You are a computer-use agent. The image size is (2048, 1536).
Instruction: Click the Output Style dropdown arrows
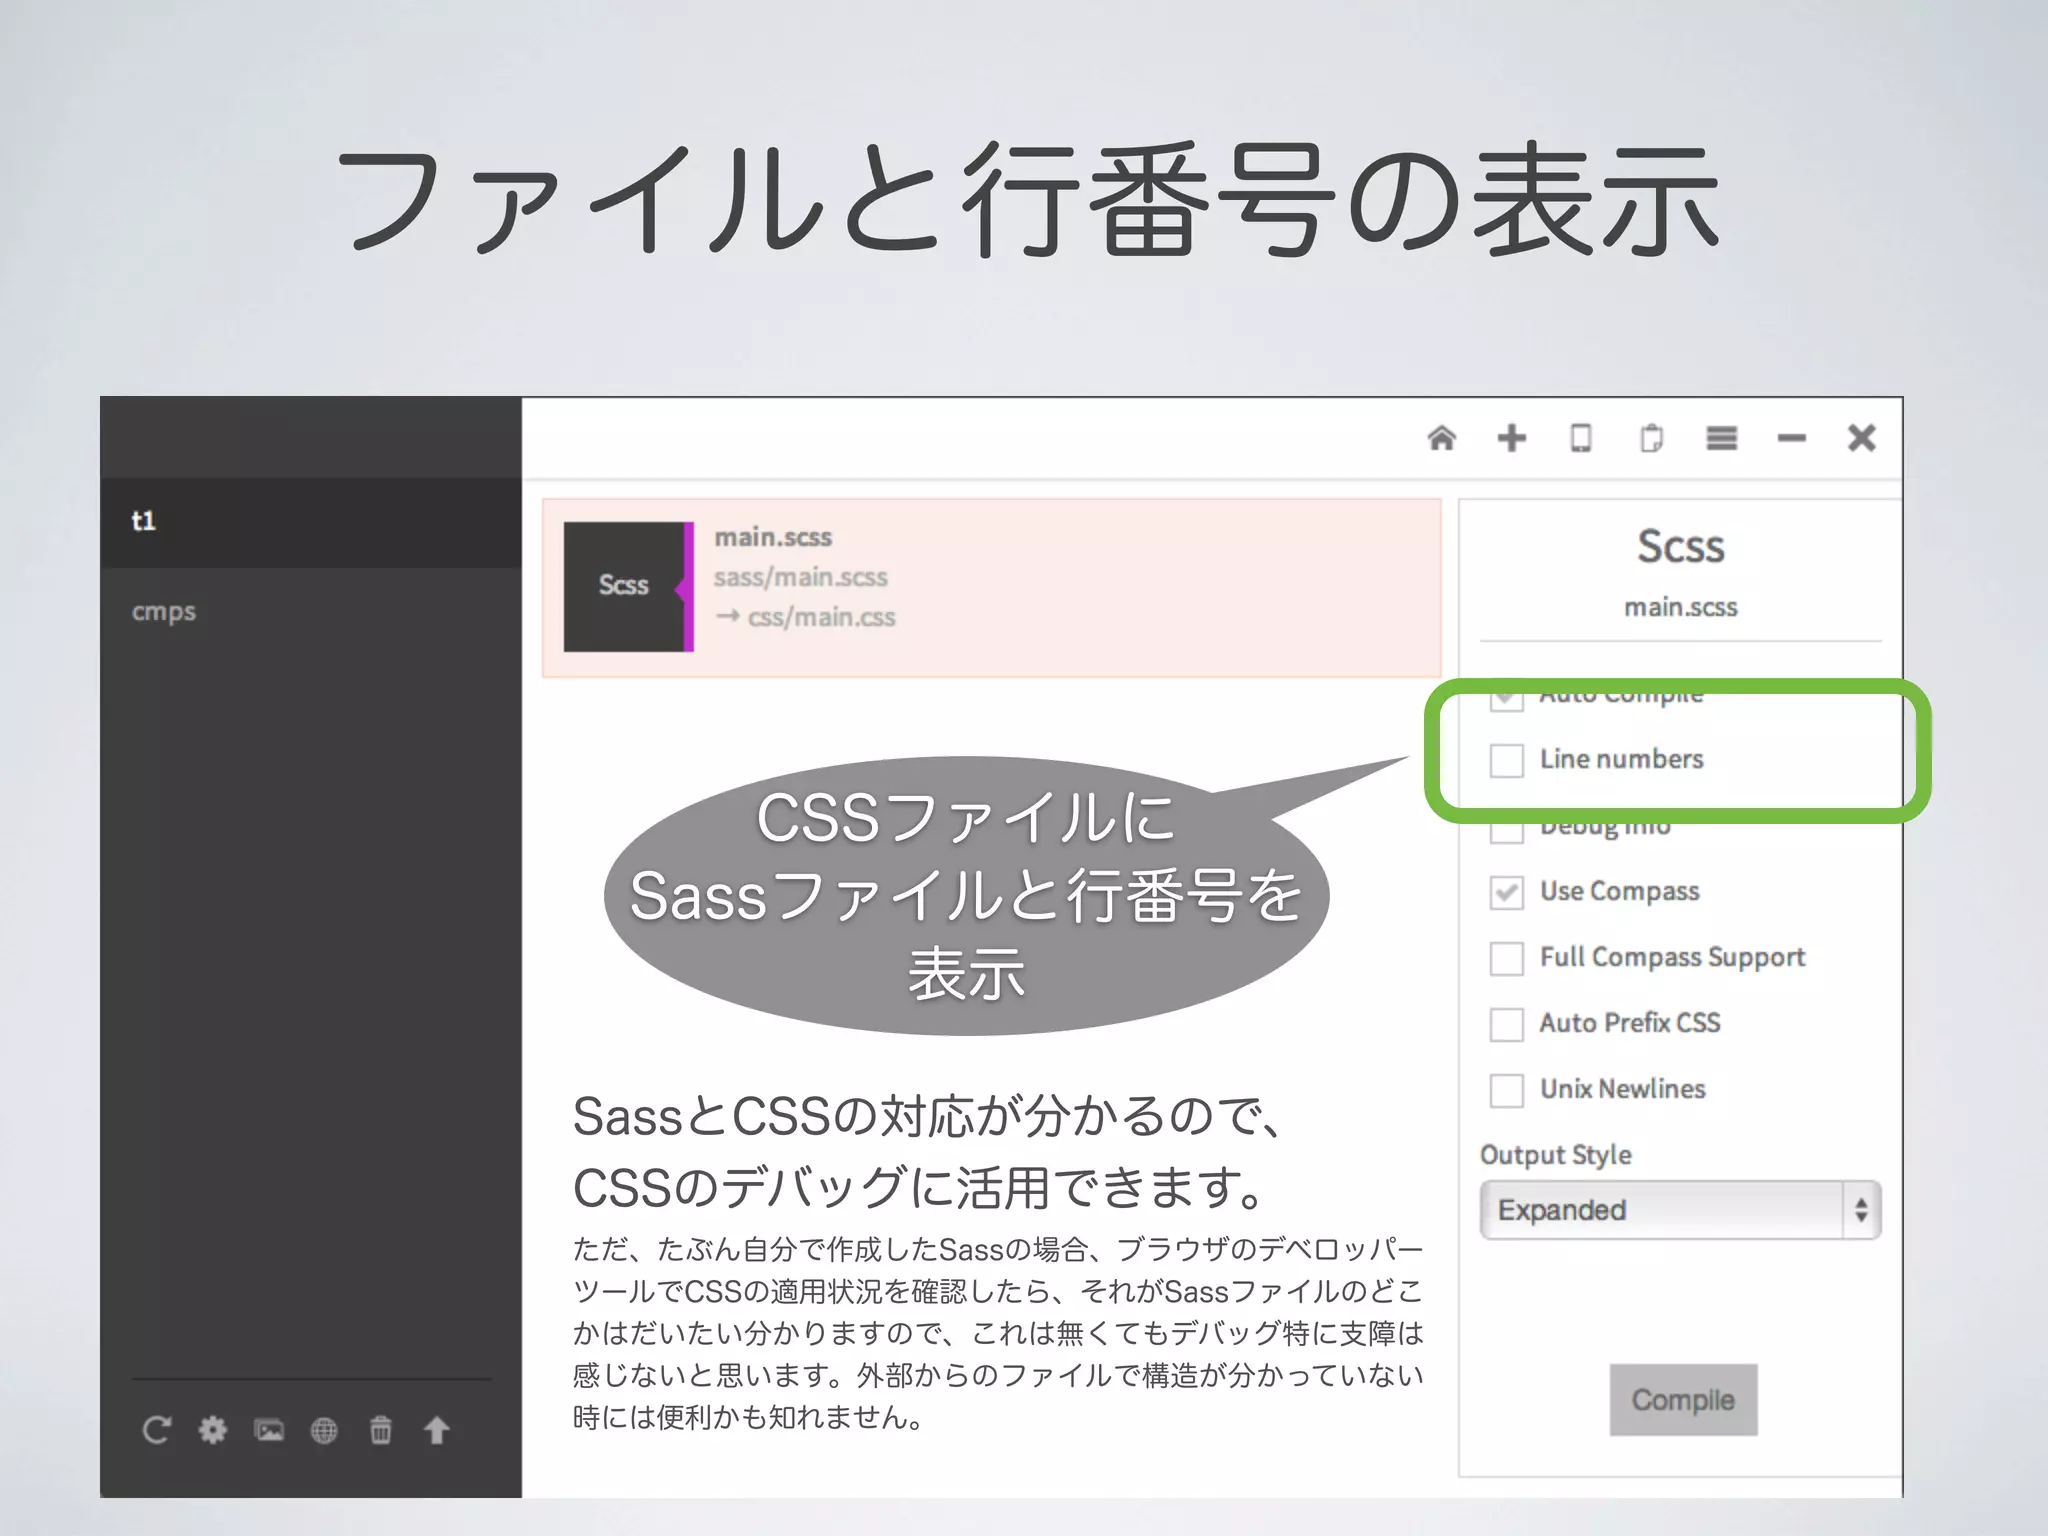(1861, 1210)
